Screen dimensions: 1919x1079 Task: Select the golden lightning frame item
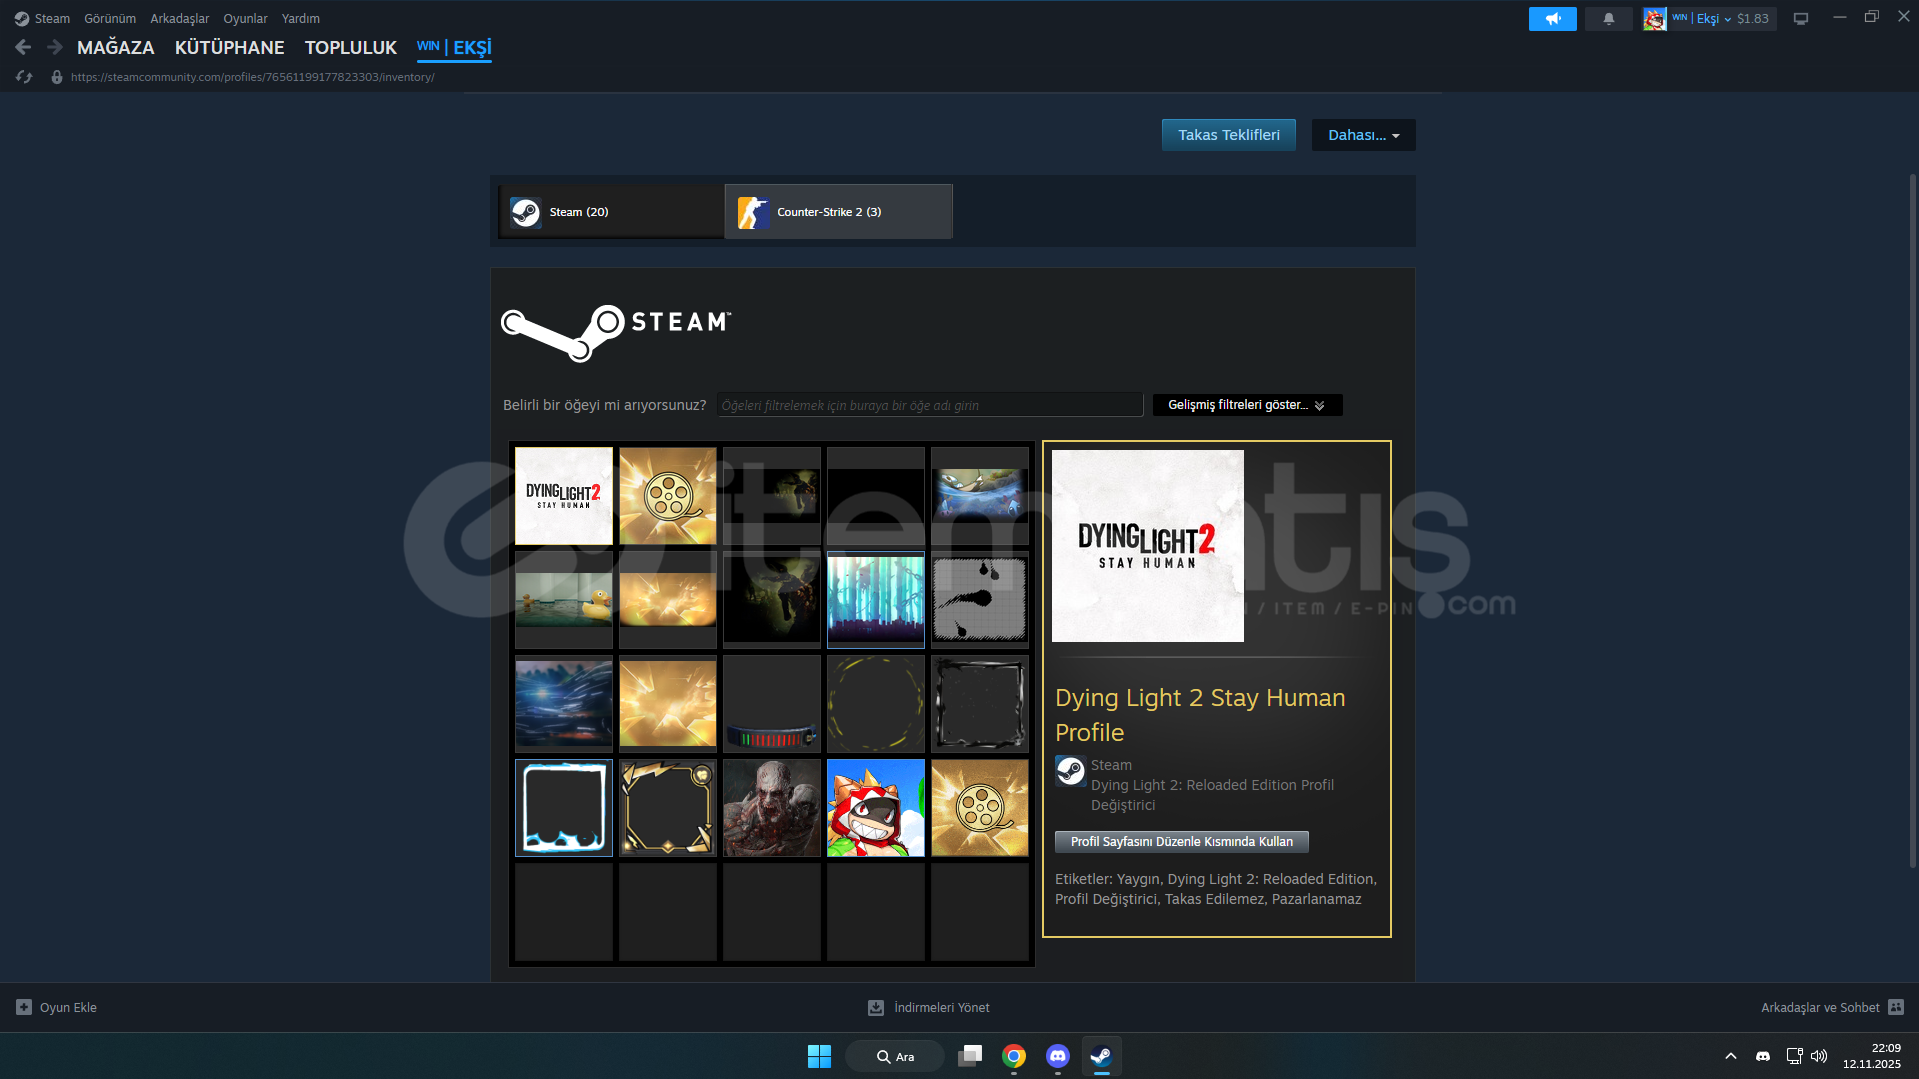coord(668,808)
